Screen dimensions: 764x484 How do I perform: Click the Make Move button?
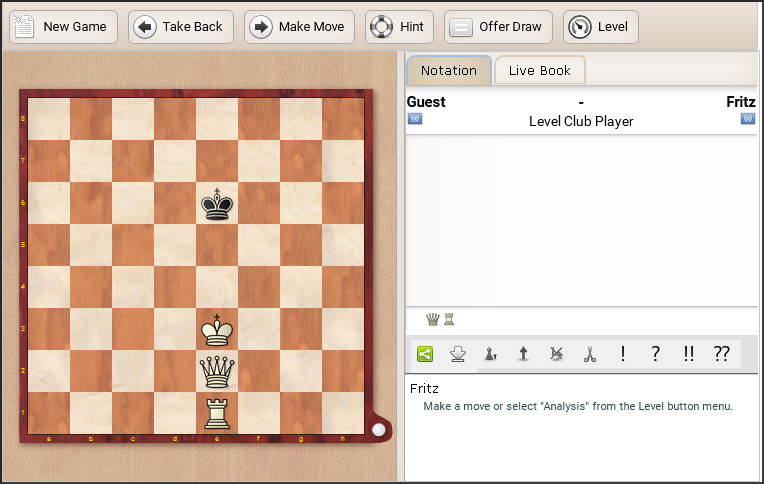point(299,27)
